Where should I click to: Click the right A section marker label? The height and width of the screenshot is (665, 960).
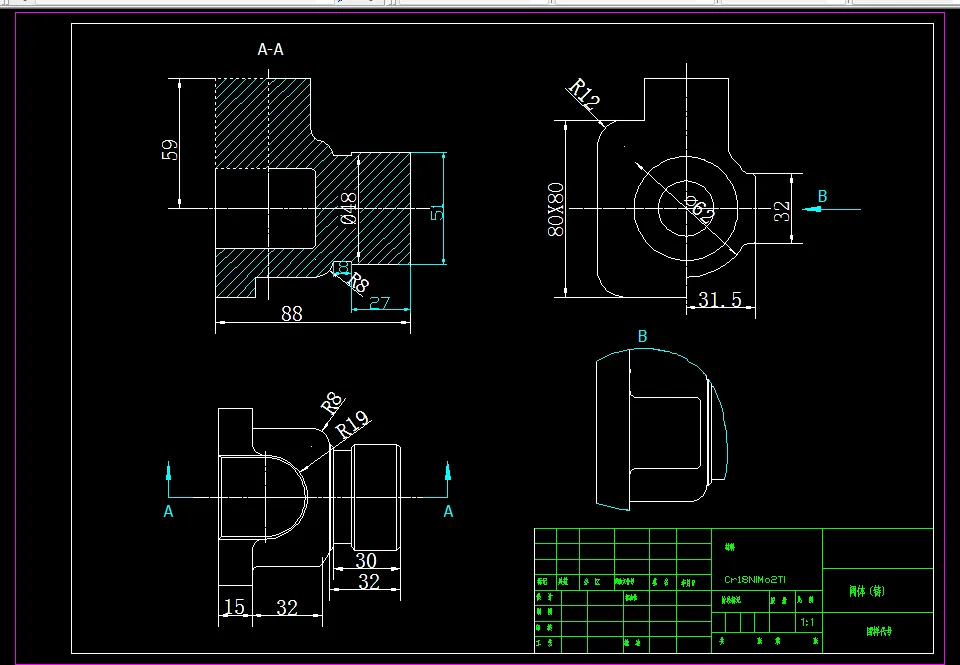point(448,511)
